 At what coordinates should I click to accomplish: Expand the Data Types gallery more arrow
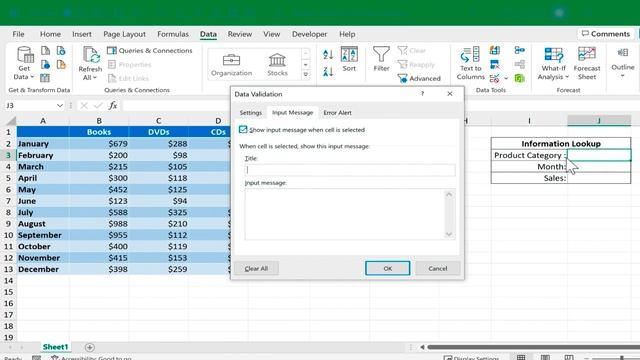tap(306, 75)
